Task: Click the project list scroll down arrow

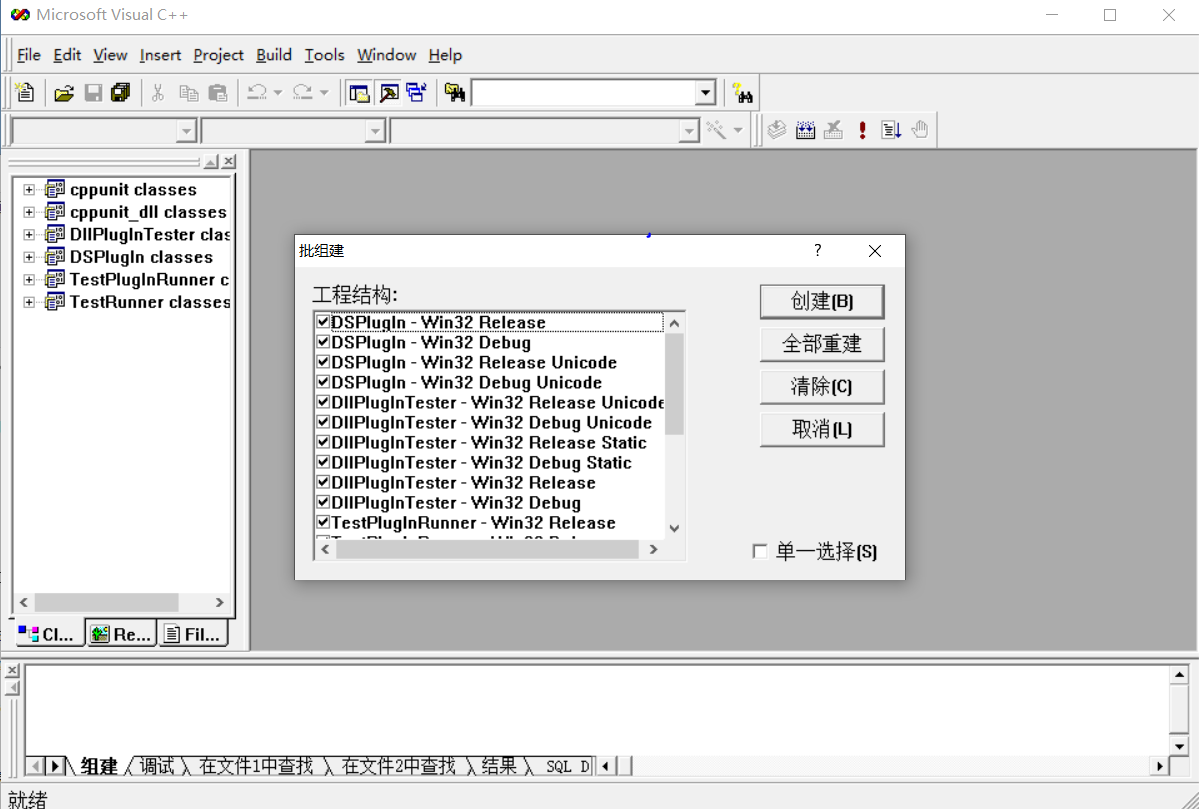Action: click(674, 528)
